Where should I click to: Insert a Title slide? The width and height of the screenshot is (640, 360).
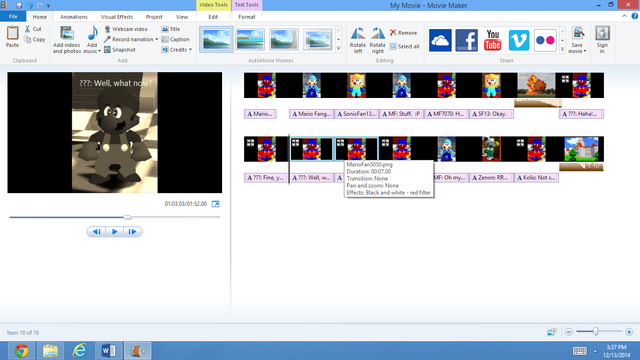[171, 29]
